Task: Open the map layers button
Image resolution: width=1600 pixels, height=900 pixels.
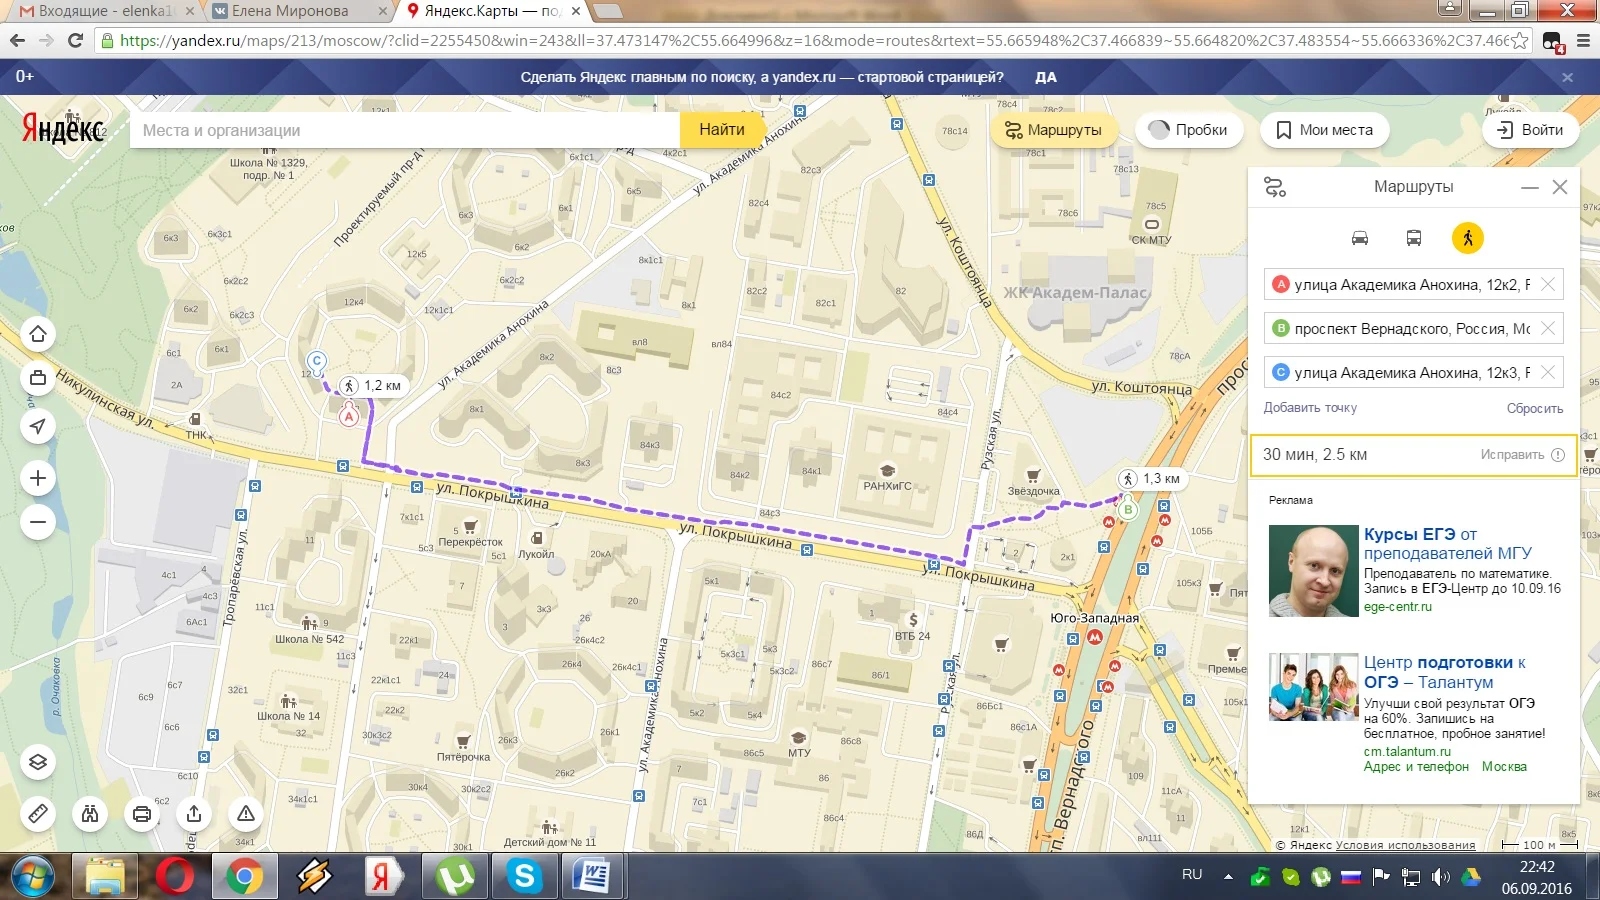Action: (38, 762)
